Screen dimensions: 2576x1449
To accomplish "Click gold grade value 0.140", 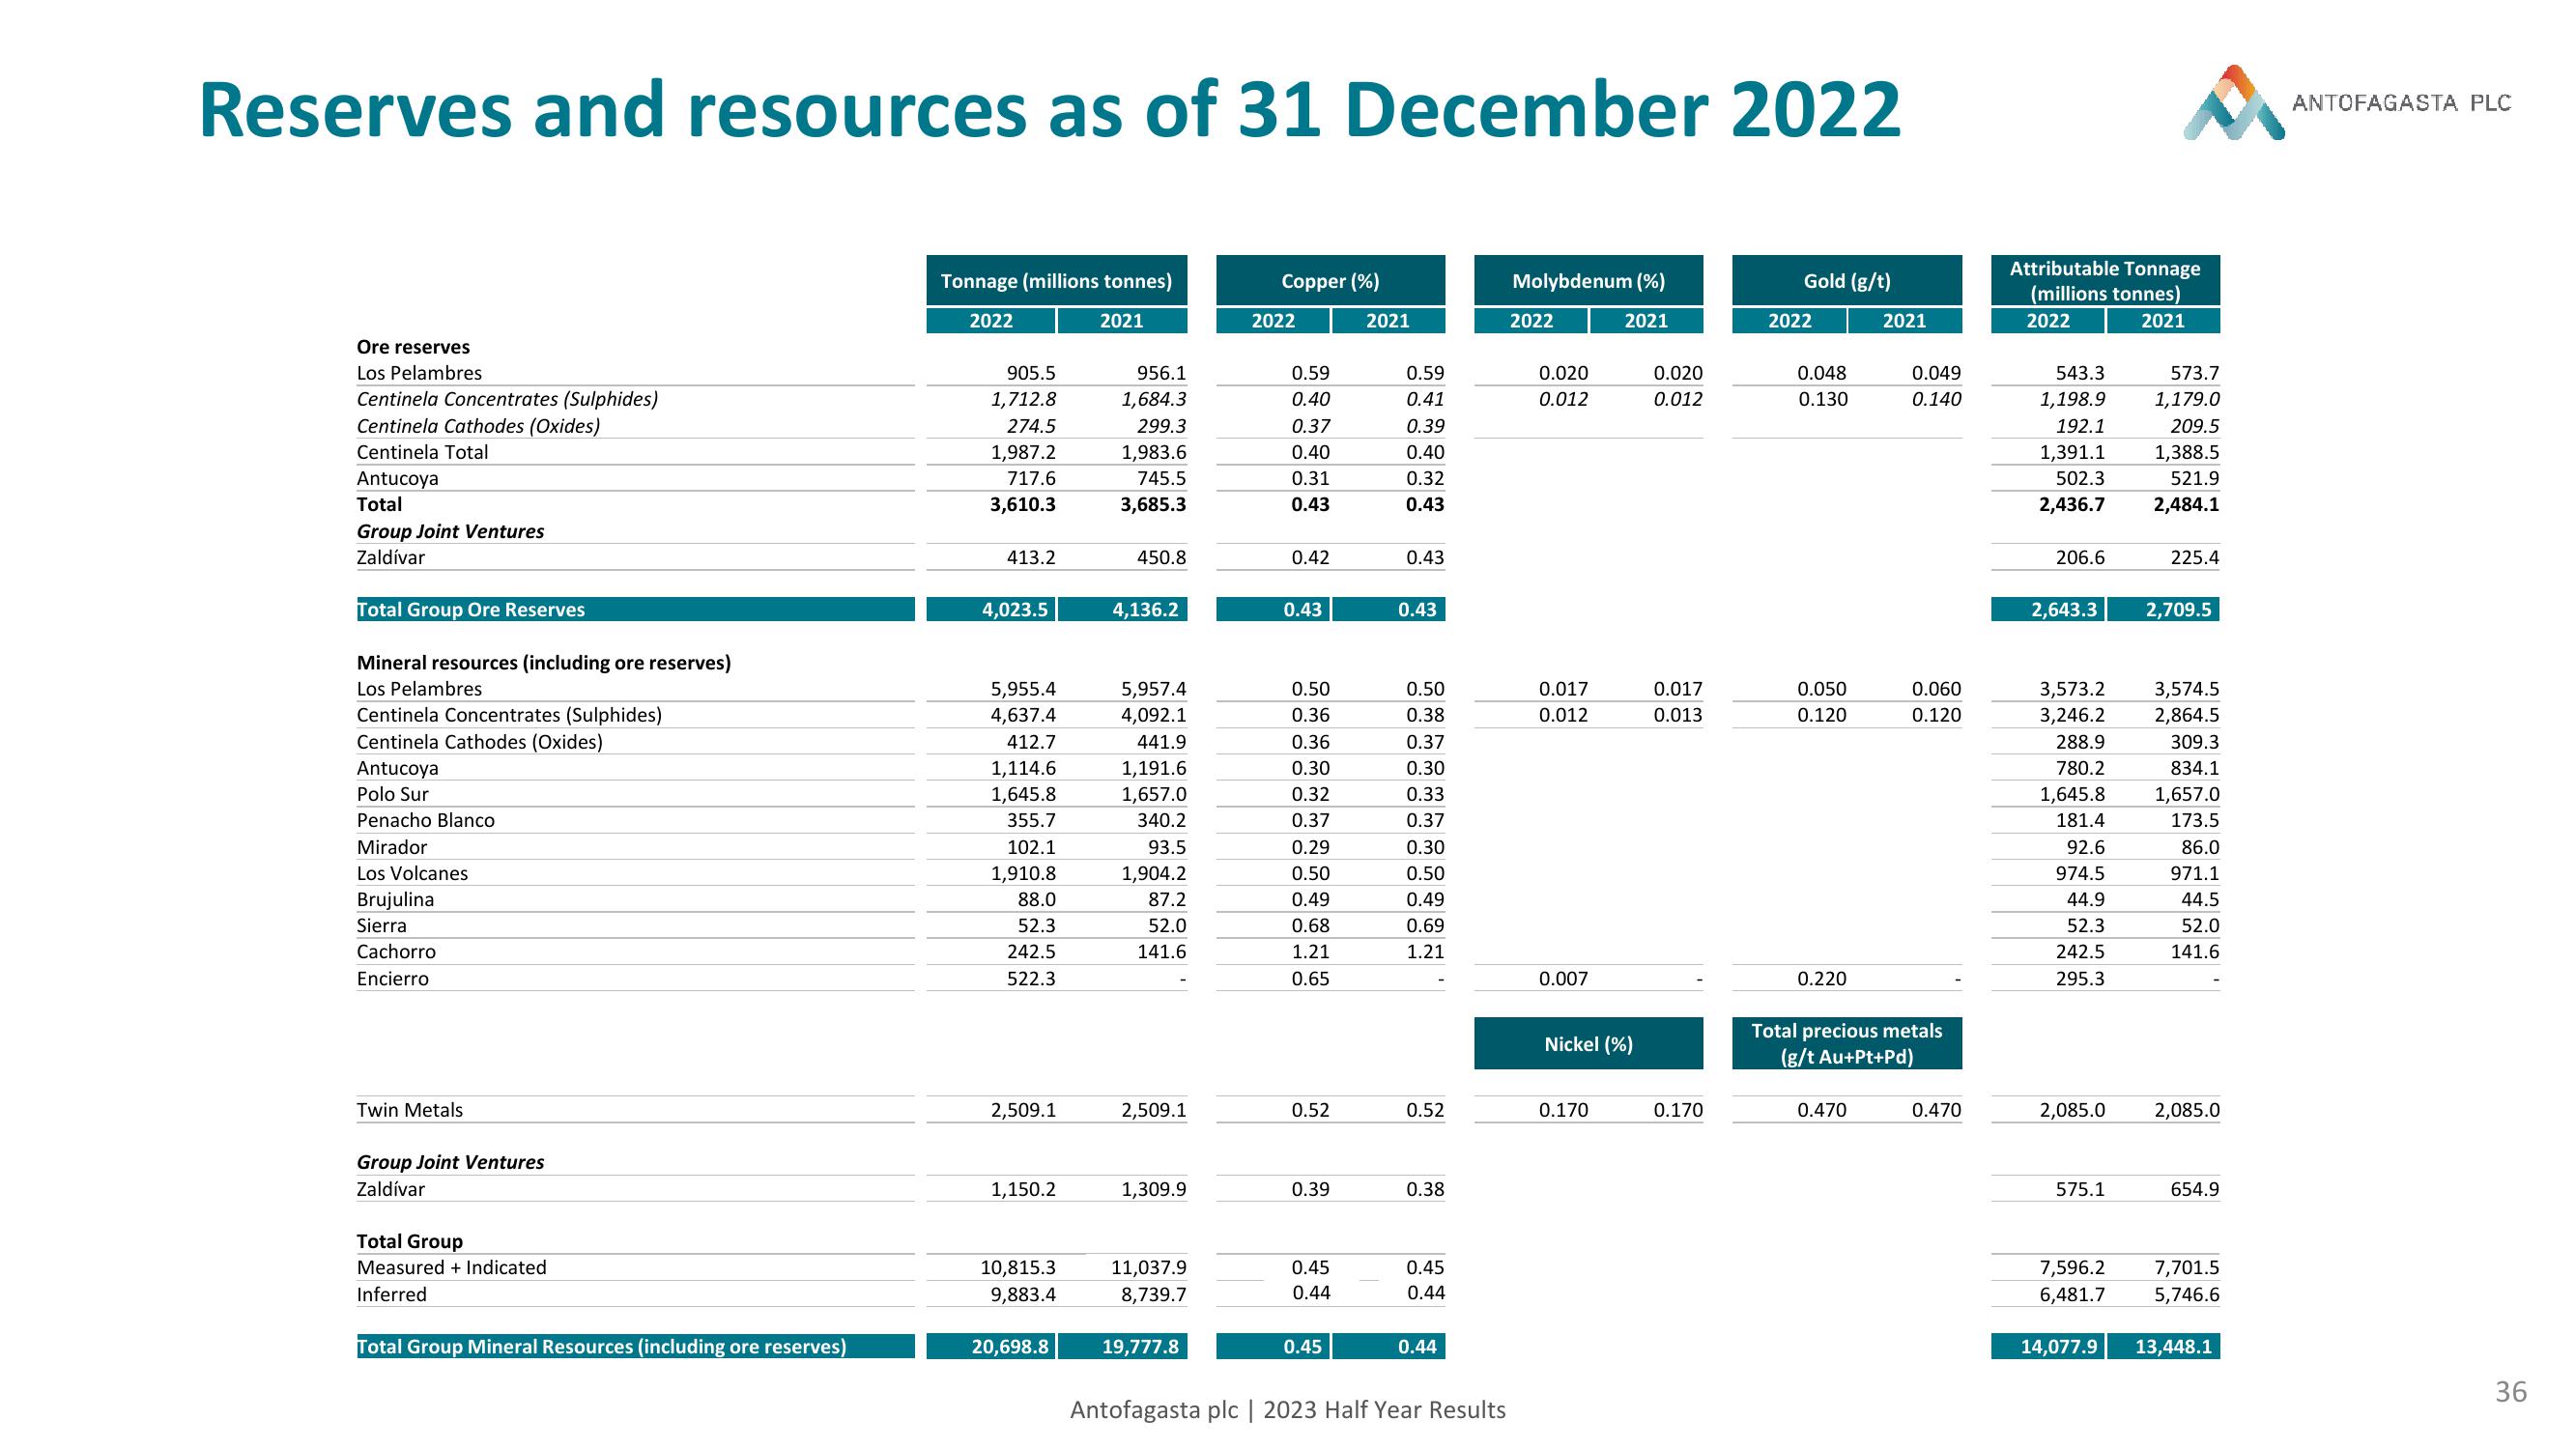I will pyautogui.click(x=1936, y=399).
